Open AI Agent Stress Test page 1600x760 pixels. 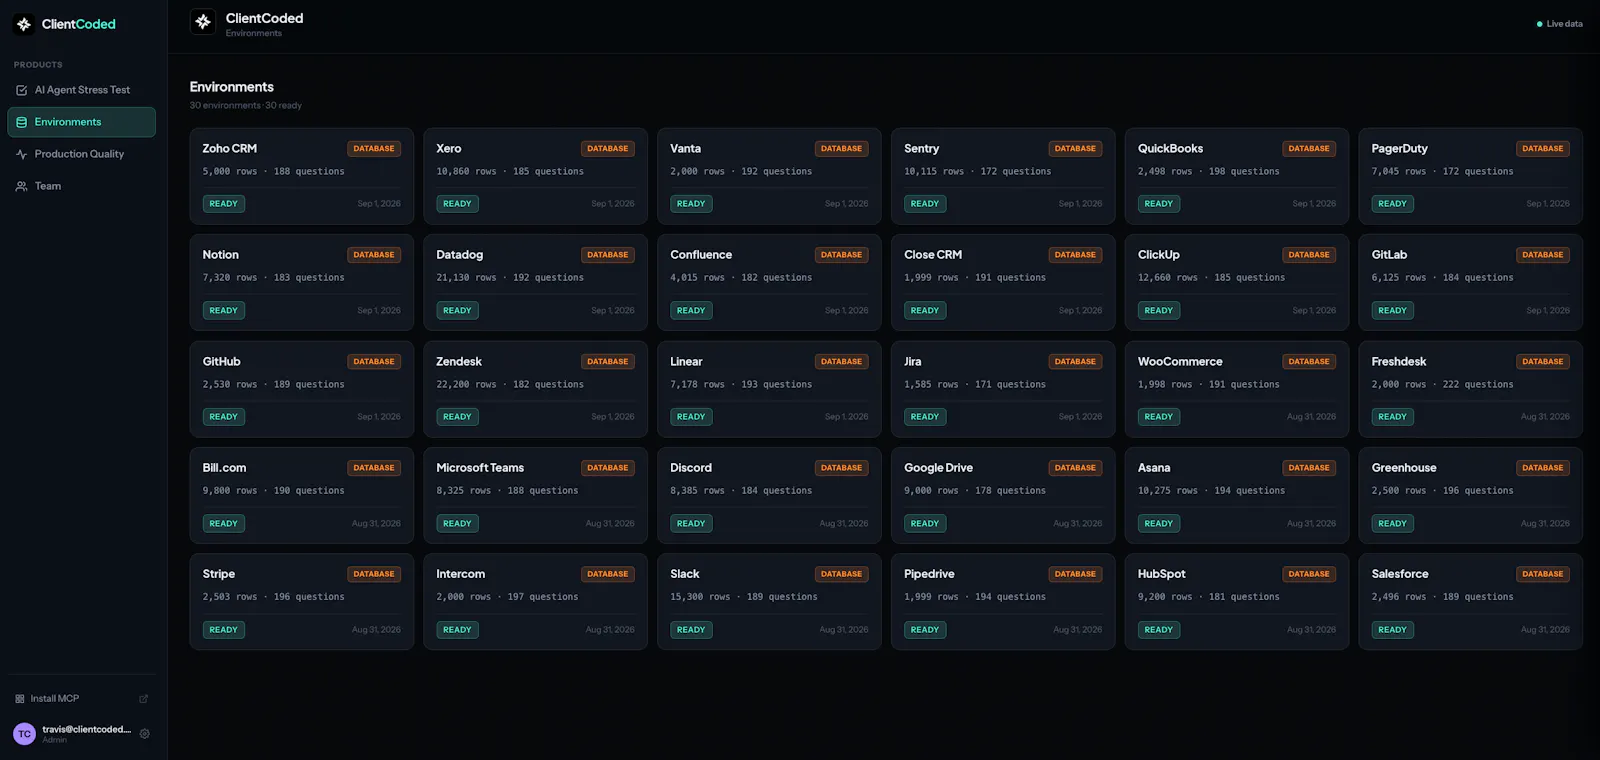(x=81, y=90)
